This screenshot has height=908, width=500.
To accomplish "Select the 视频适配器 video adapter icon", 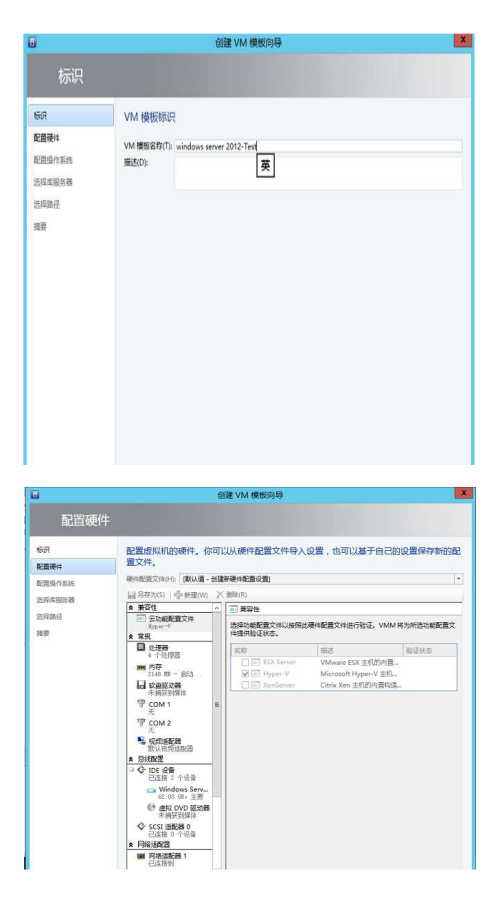I will 141,741.
